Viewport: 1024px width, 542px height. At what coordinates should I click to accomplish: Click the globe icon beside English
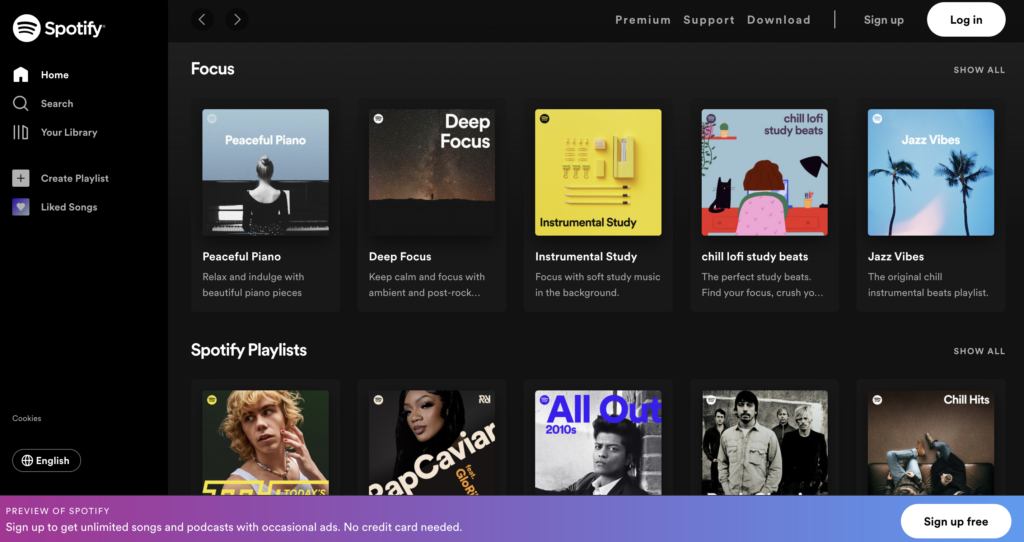point(27,460)
